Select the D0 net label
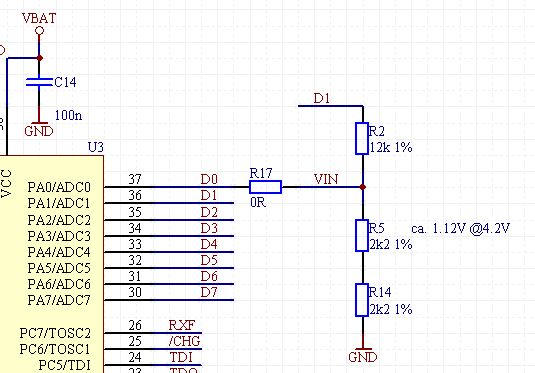The width and height of the screenshot is (535, 373). click(209, 179)
